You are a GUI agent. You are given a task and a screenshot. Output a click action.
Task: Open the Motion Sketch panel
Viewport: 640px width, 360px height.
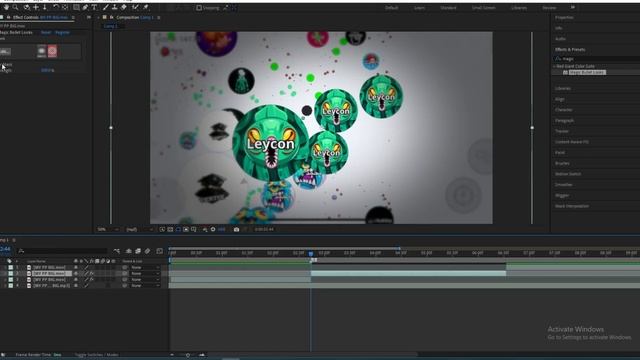click(568, 174)
